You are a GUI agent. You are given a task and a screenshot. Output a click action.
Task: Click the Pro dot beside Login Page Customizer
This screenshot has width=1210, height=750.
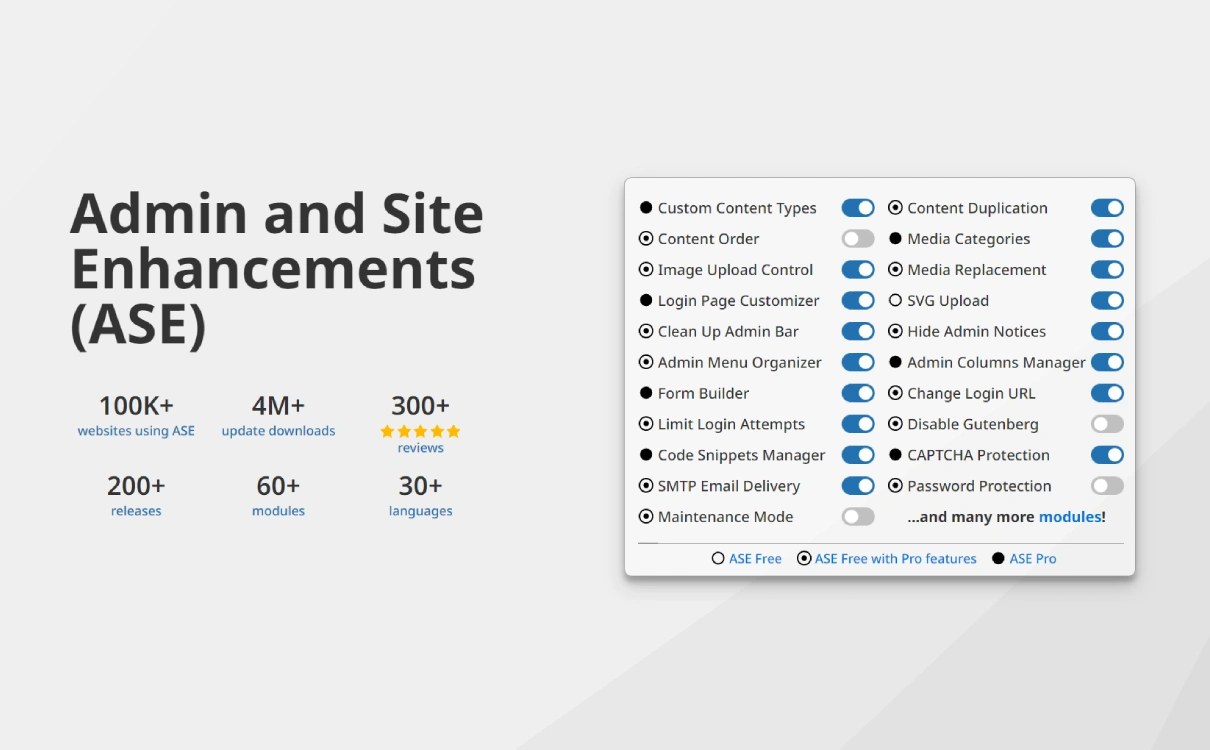646,301
